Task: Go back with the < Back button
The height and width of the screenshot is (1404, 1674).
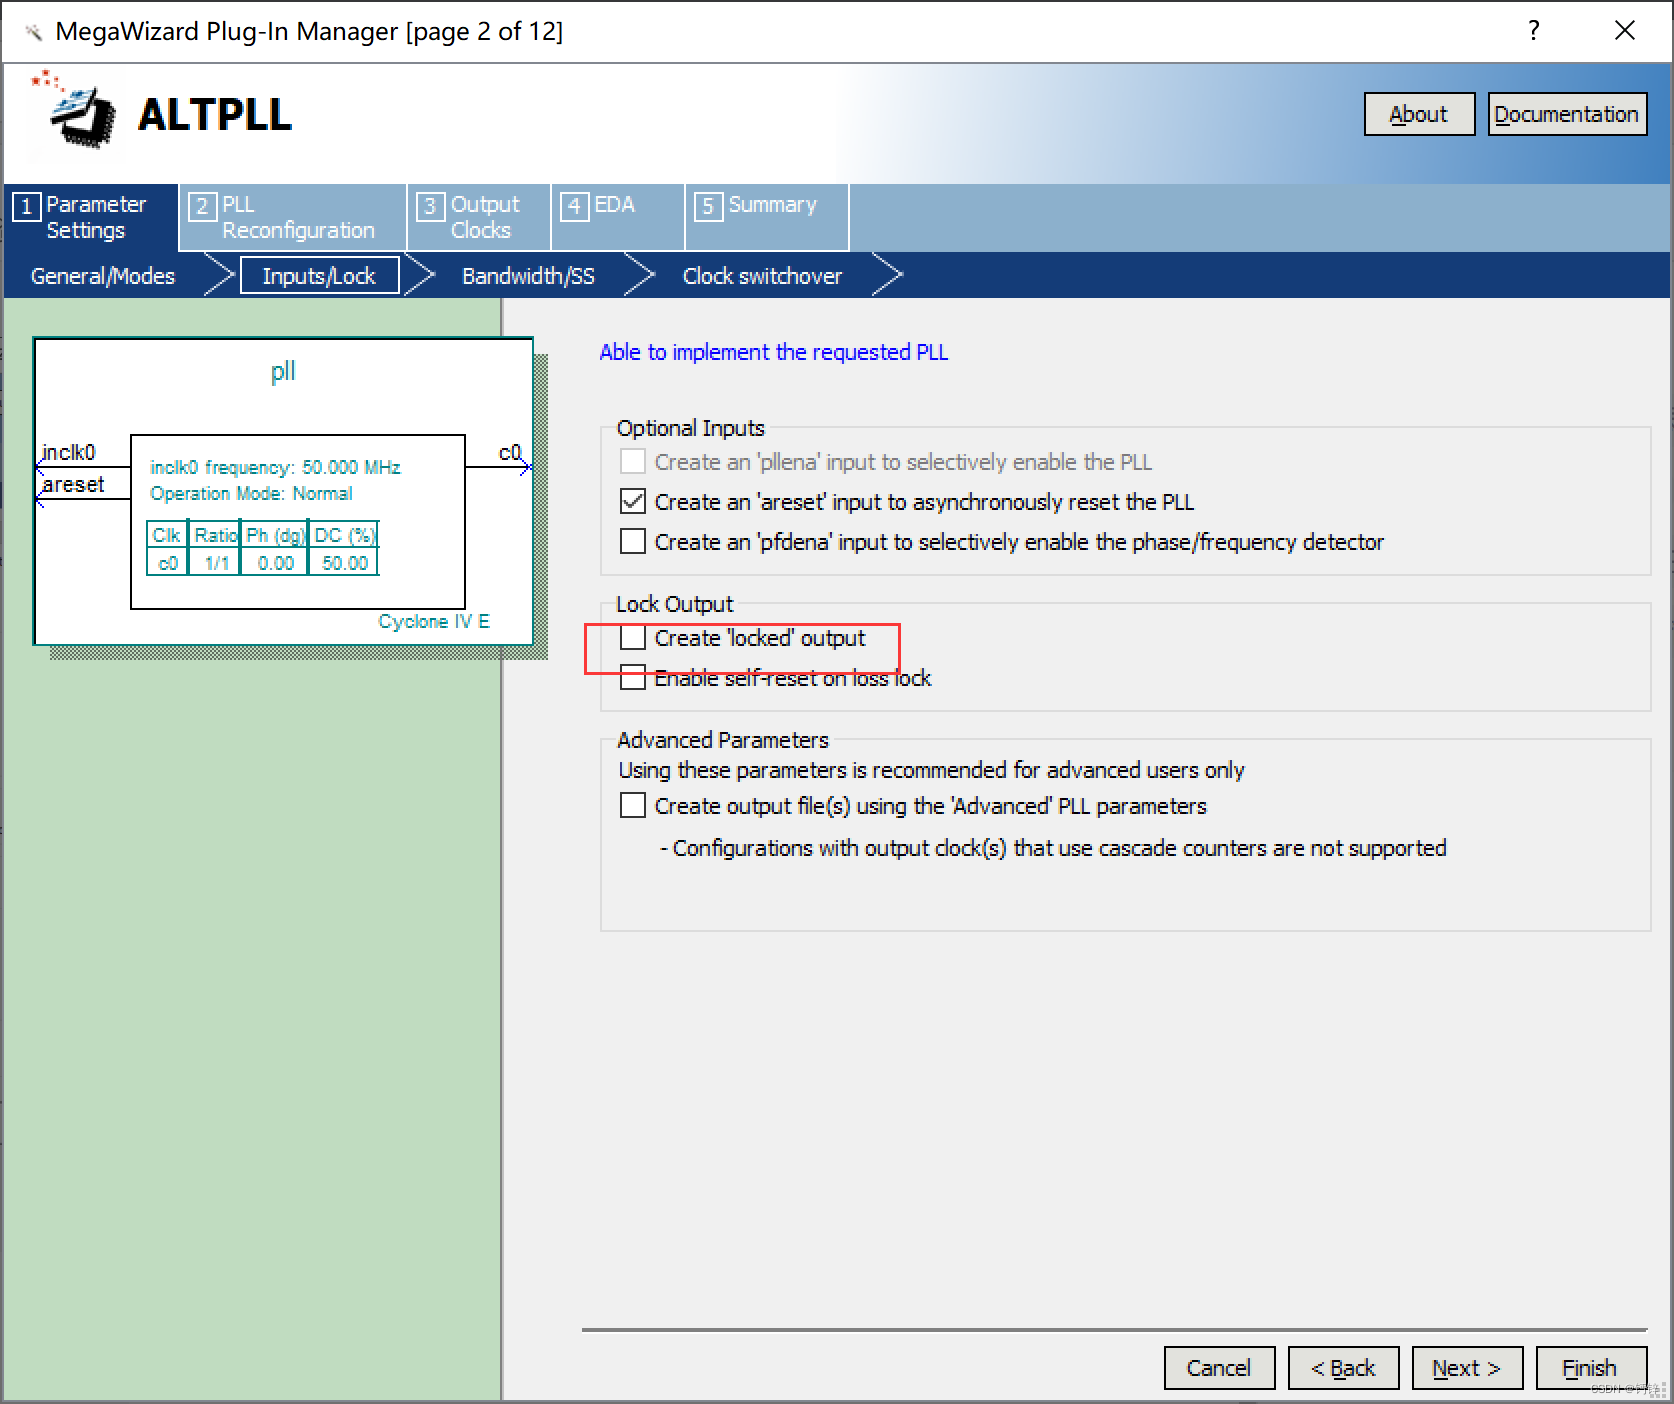Action: coord(1343,1368)
